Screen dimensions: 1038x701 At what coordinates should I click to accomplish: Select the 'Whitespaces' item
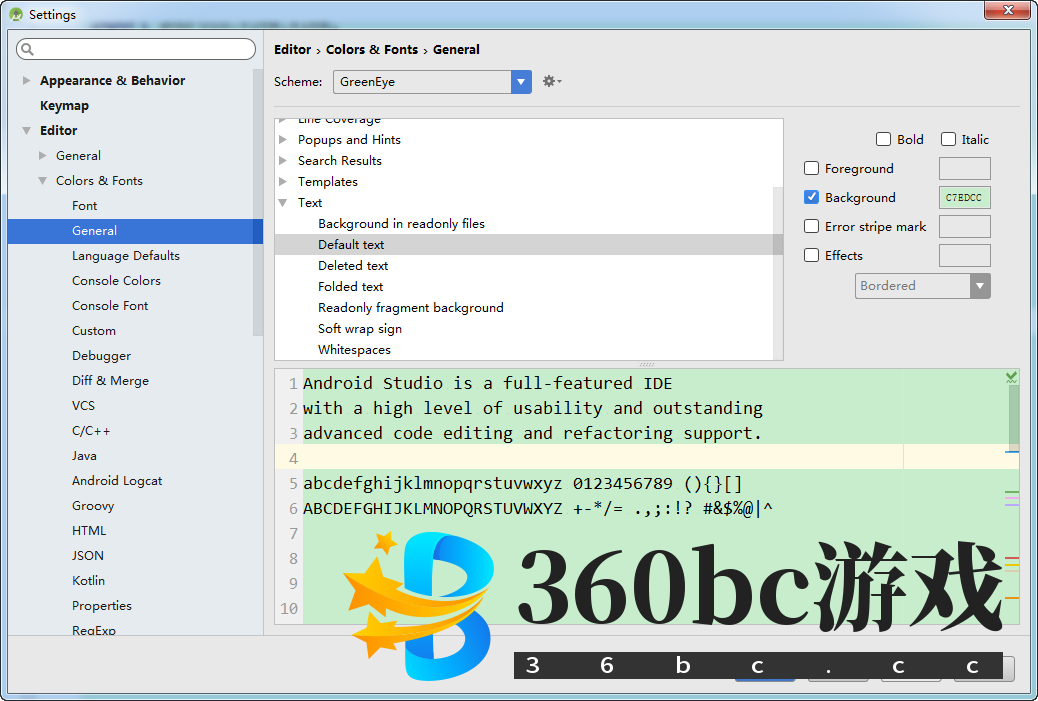click(354, 350)
